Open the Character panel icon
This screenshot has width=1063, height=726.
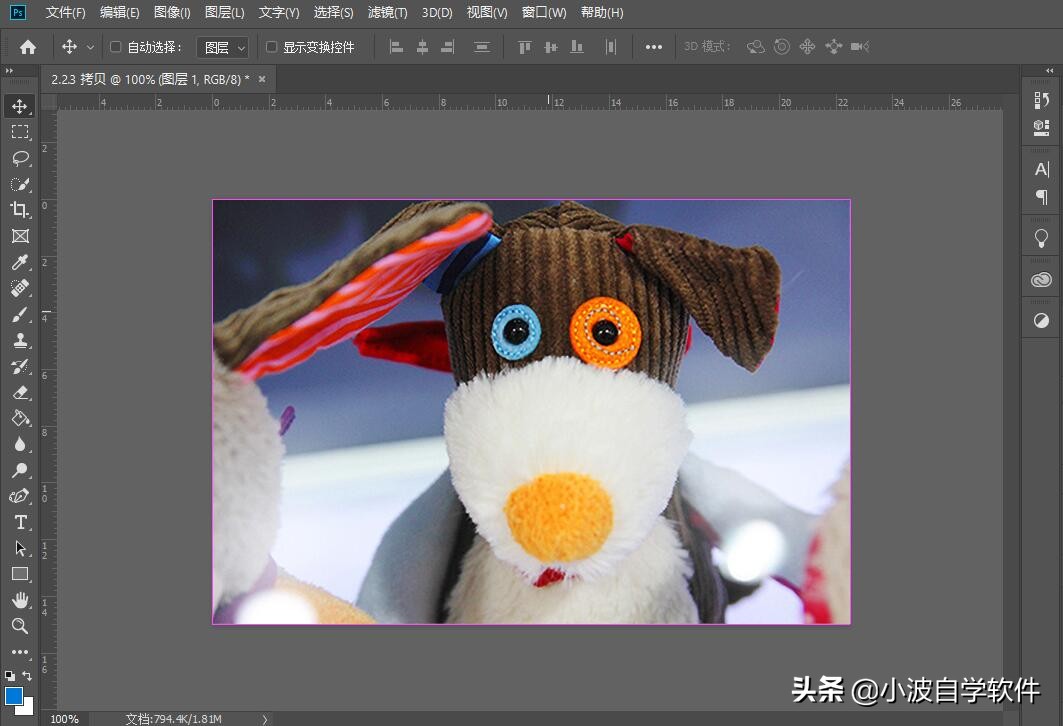click(x=1041, y=169)
